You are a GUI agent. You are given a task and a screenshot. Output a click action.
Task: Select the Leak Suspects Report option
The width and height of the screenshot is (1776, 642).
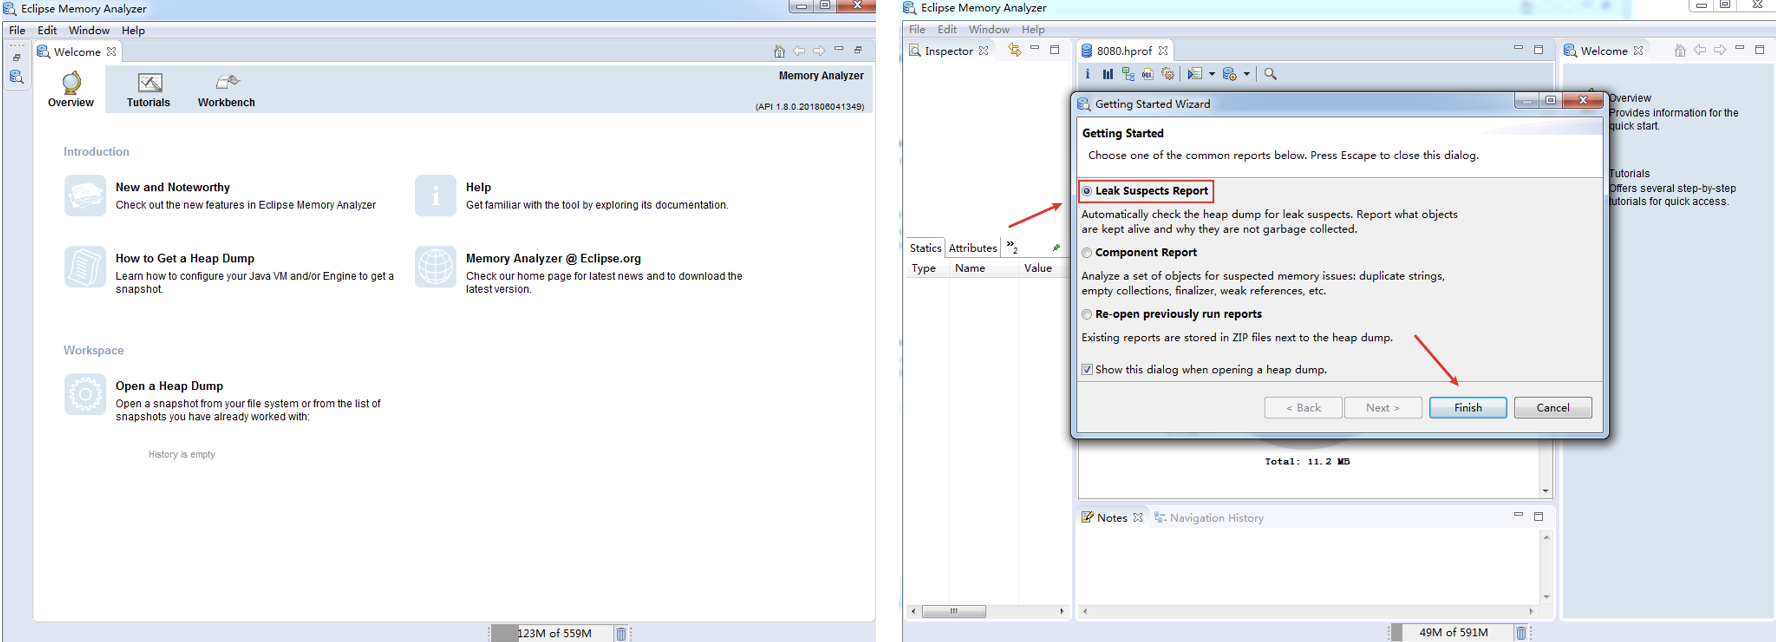1087,191
